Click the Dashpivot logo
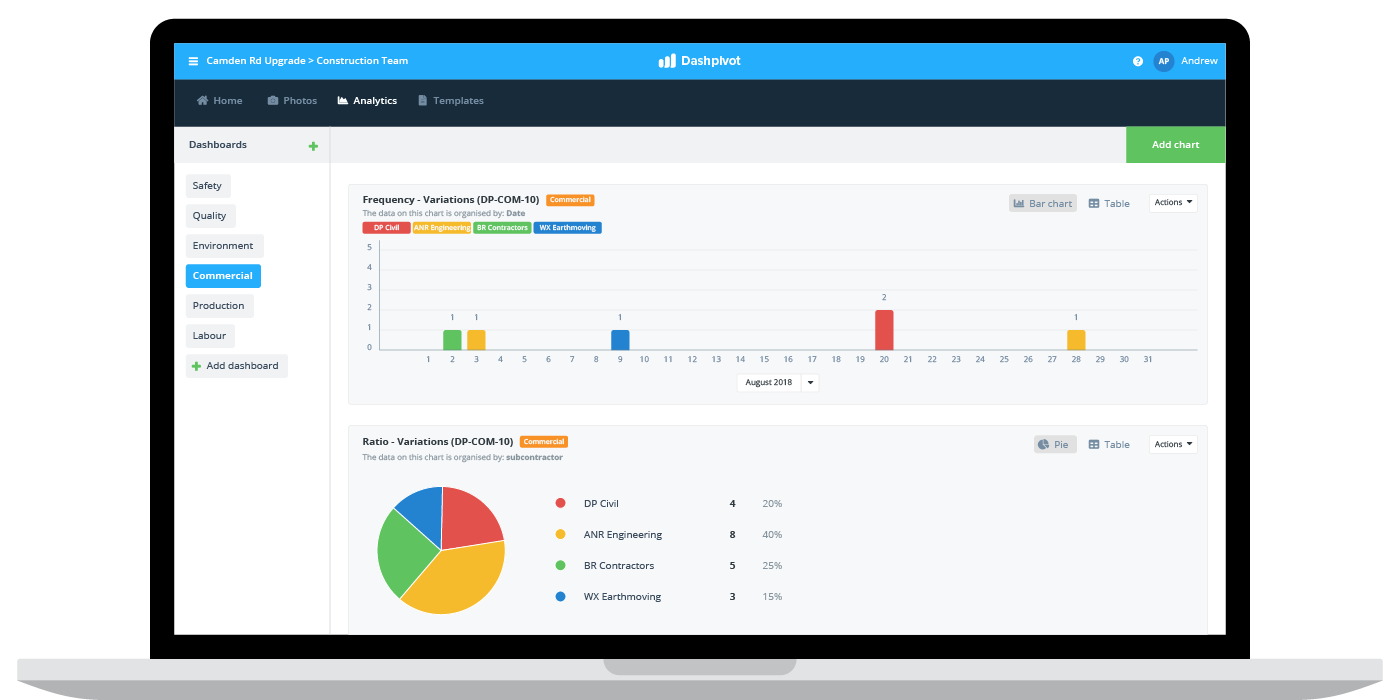This screenshot has height=700, width=1400. click(699, 61)
